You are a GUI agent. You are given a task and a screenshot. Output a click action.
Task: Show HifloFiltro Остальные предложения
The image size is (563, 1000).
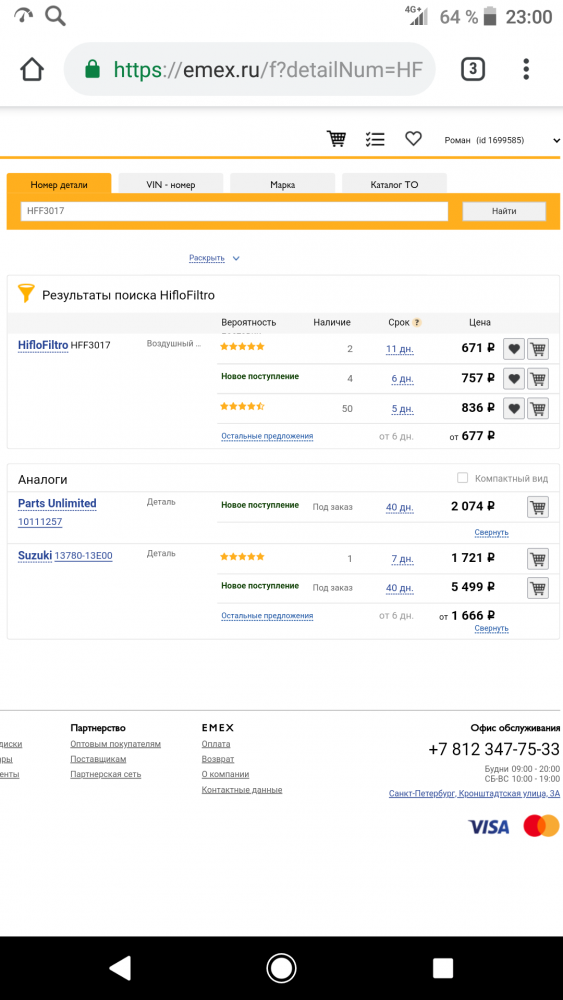coord(267,436)
